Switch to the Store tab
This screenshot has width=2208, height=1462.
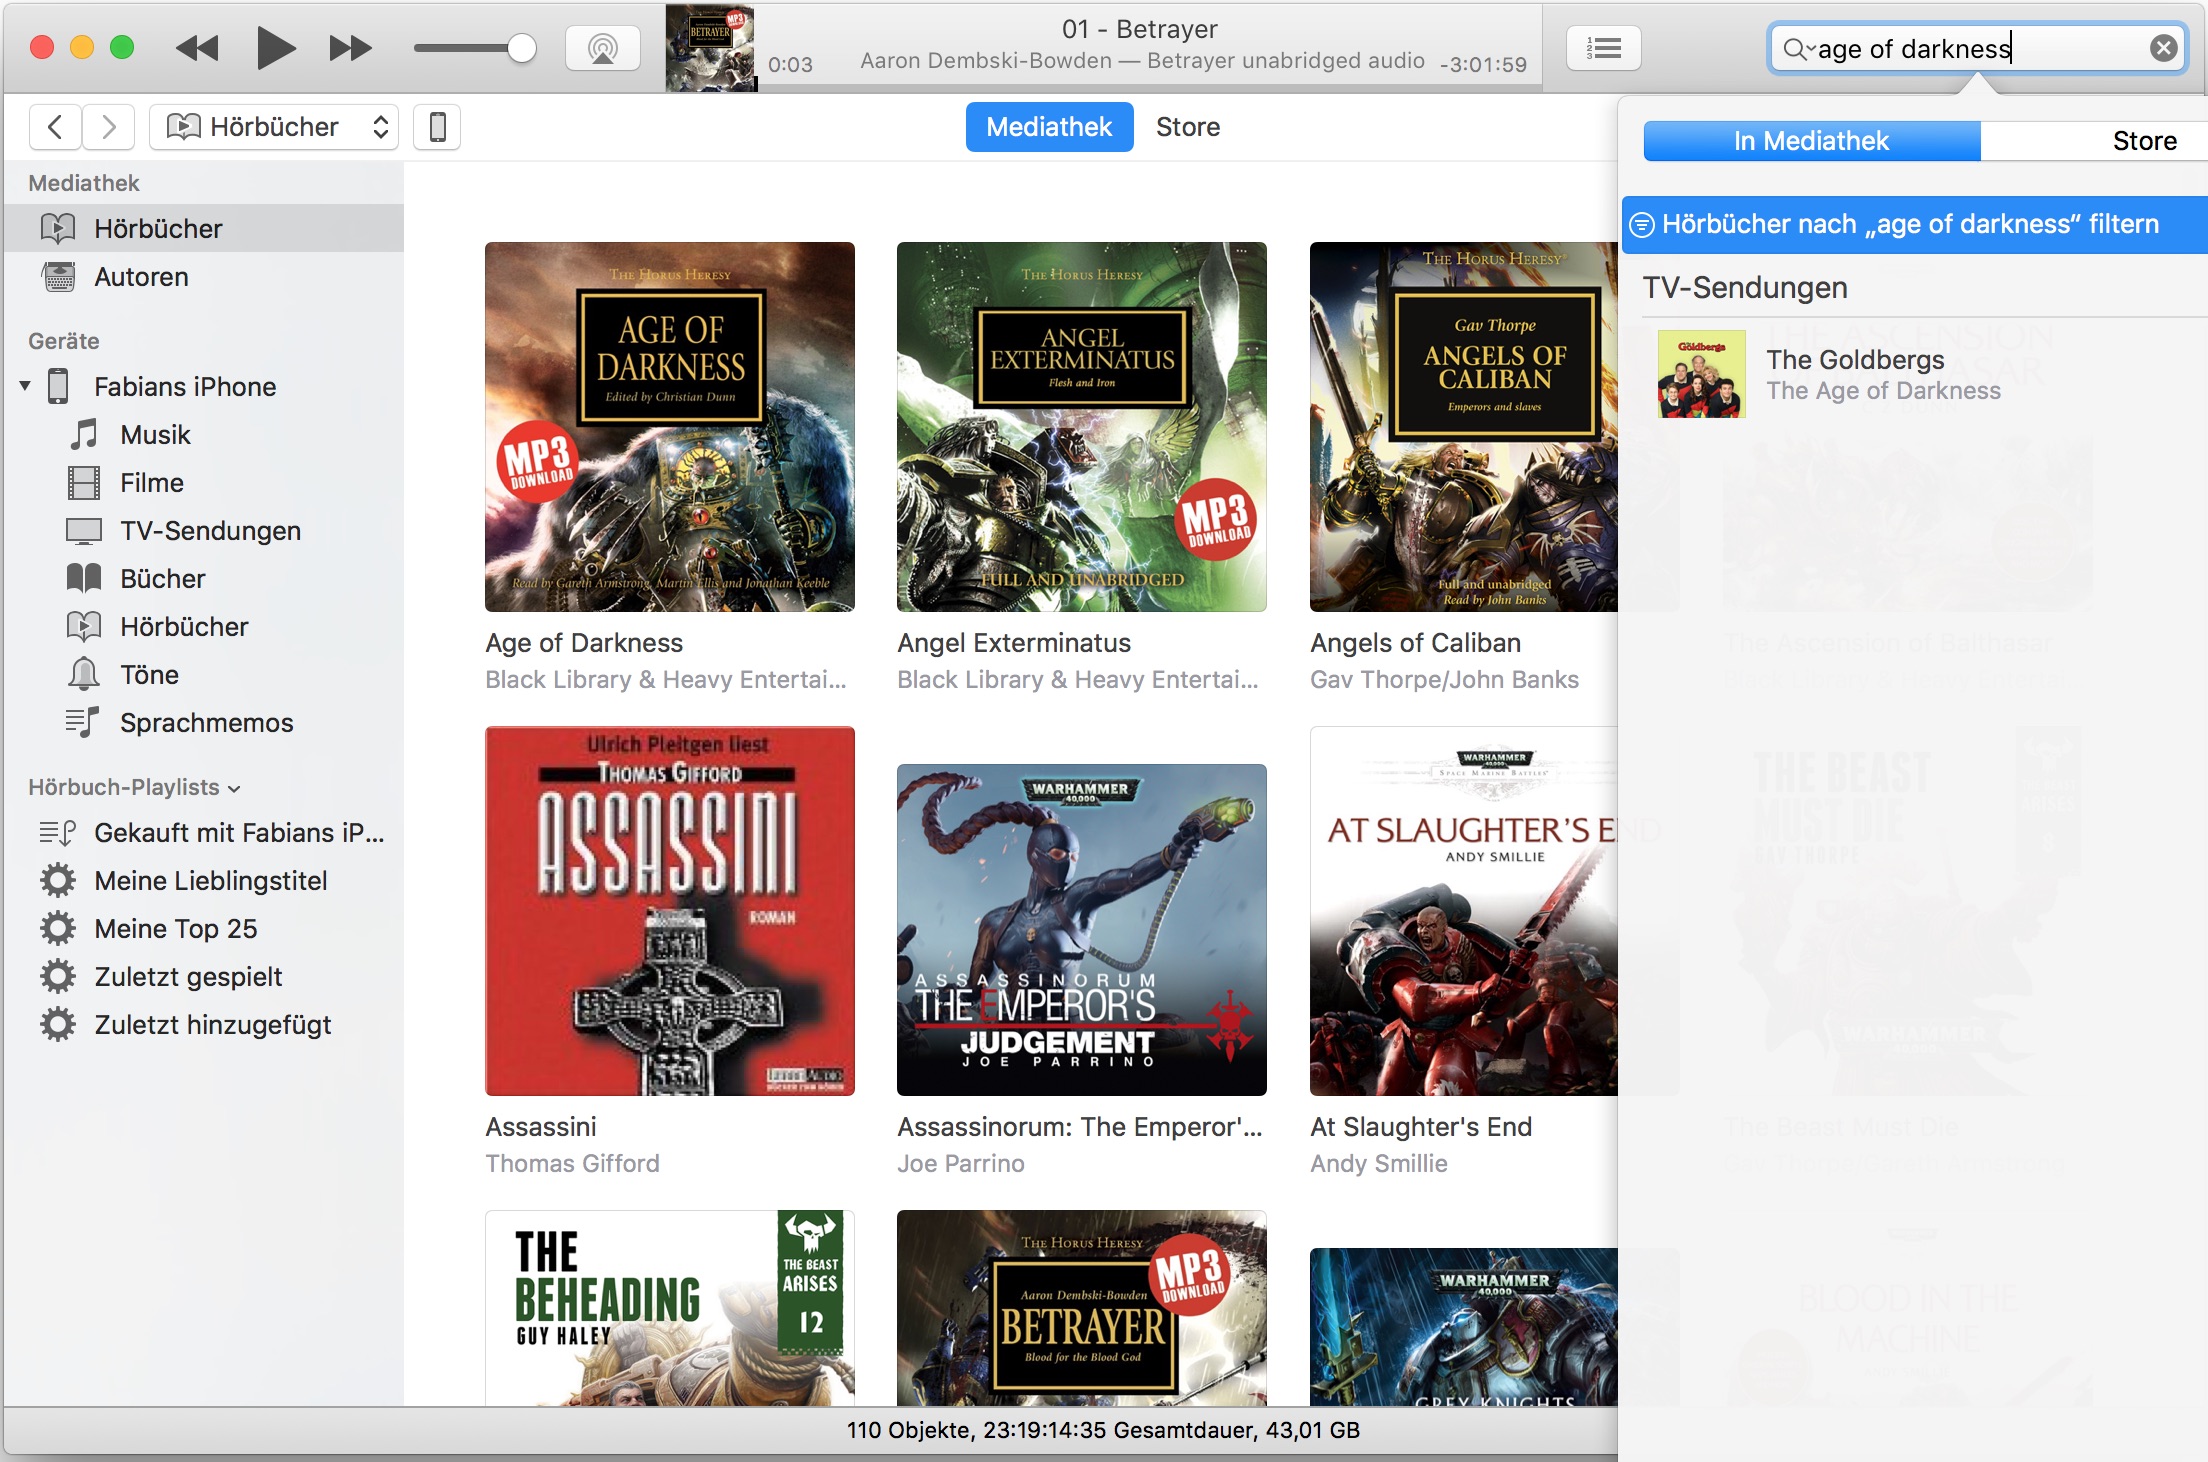pos(1187,127)
